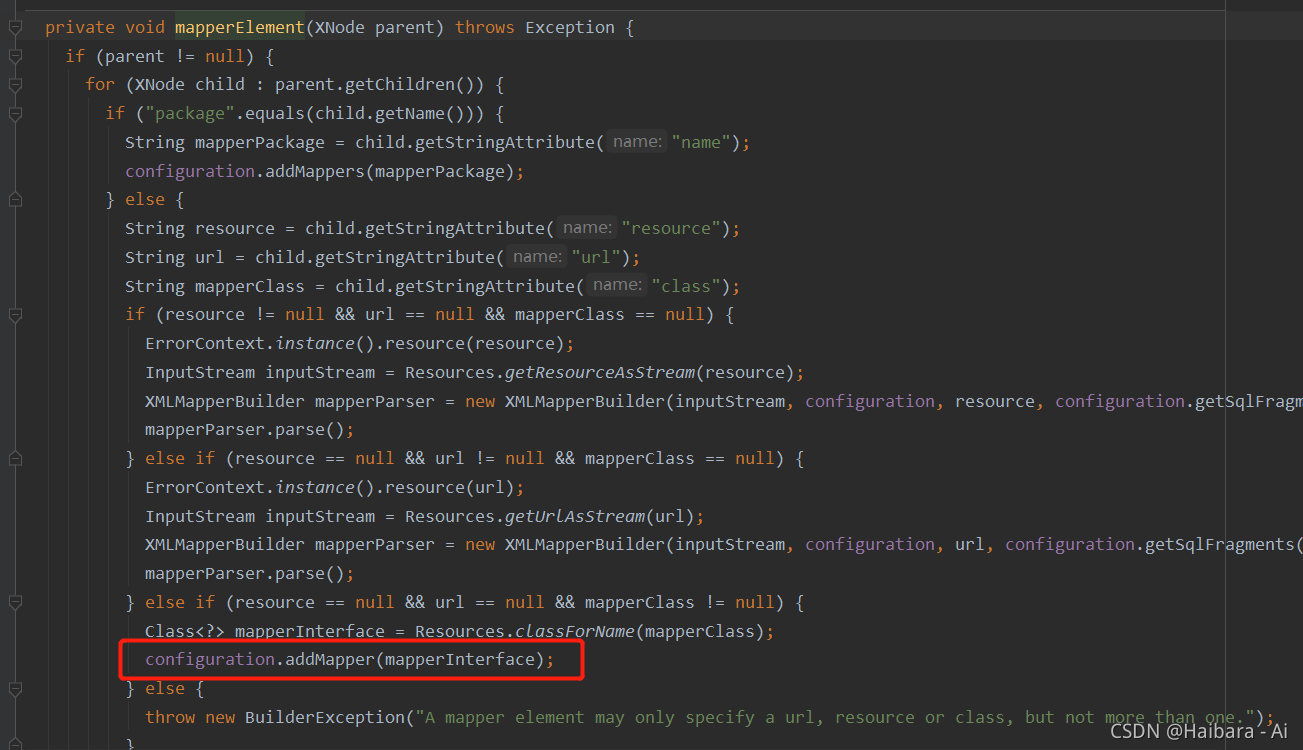Viewport: 1303px width, 750px height.
Task: Click the 'name:' hint before "name"
Action: tap(635, 142)
